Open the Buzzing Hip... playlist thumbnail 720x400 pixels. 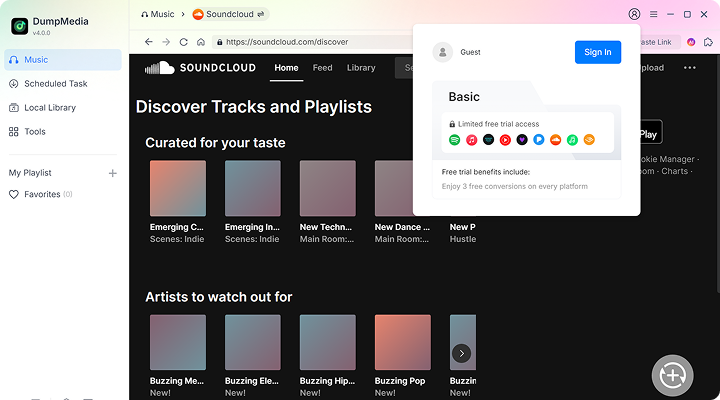(x=327, y=342)
